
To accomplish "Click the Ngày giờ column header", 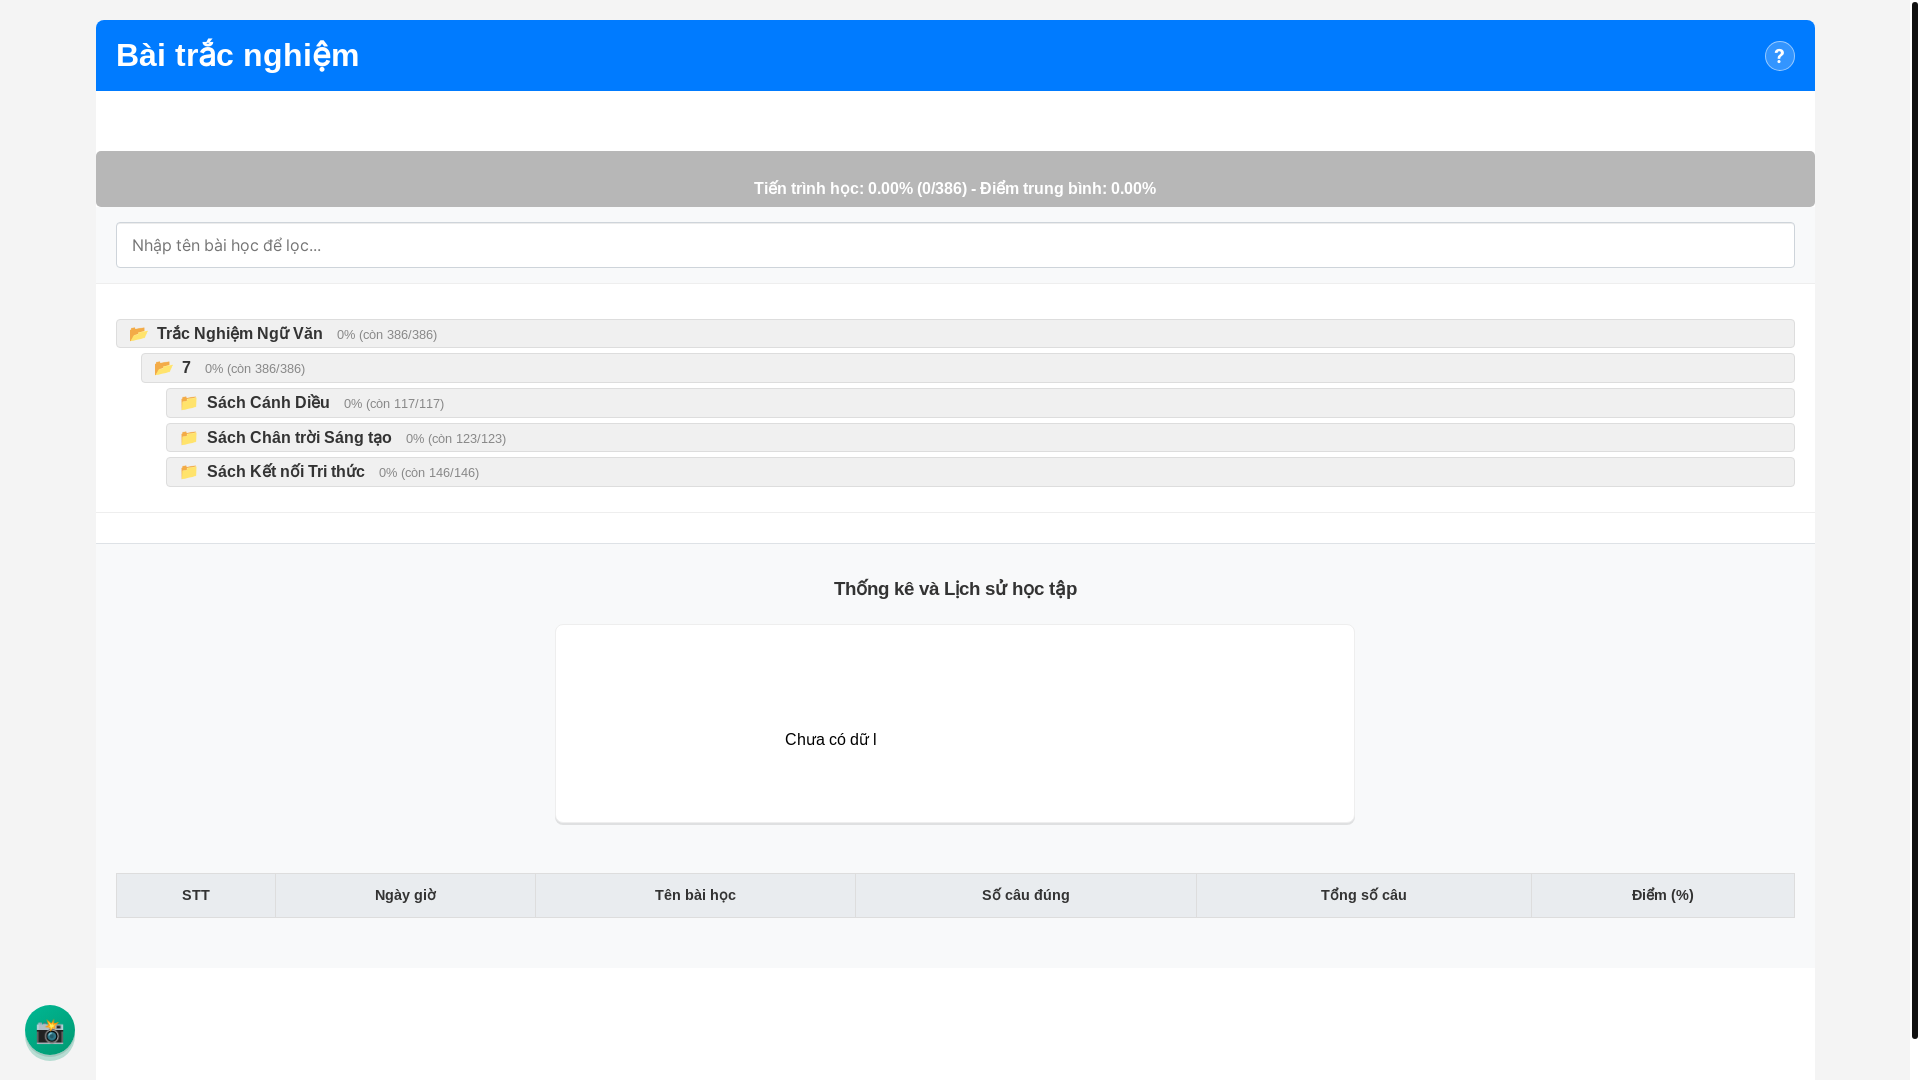I will pos(405,895).
